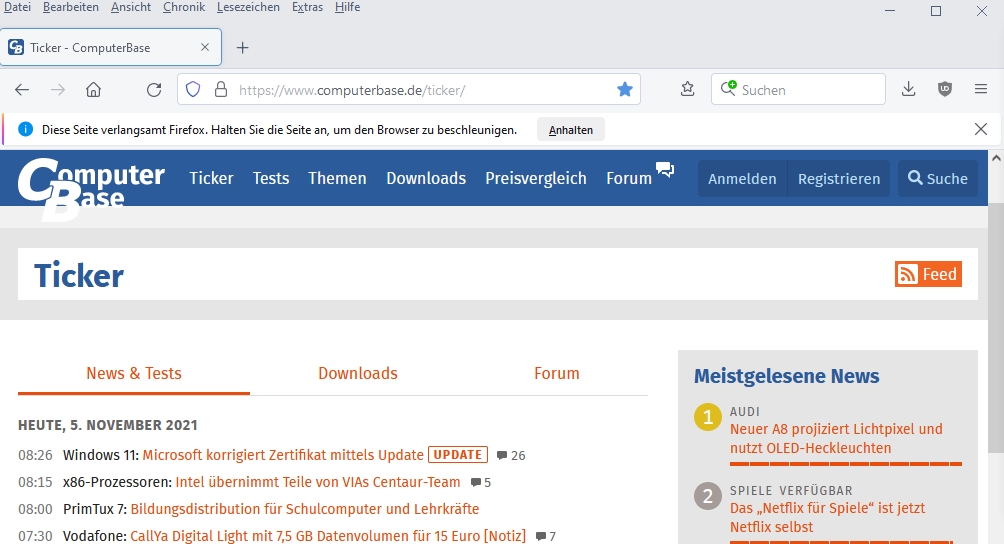Open the Ansicht menu
This screenshot has height=544, width=1004.
pos(131,7)
